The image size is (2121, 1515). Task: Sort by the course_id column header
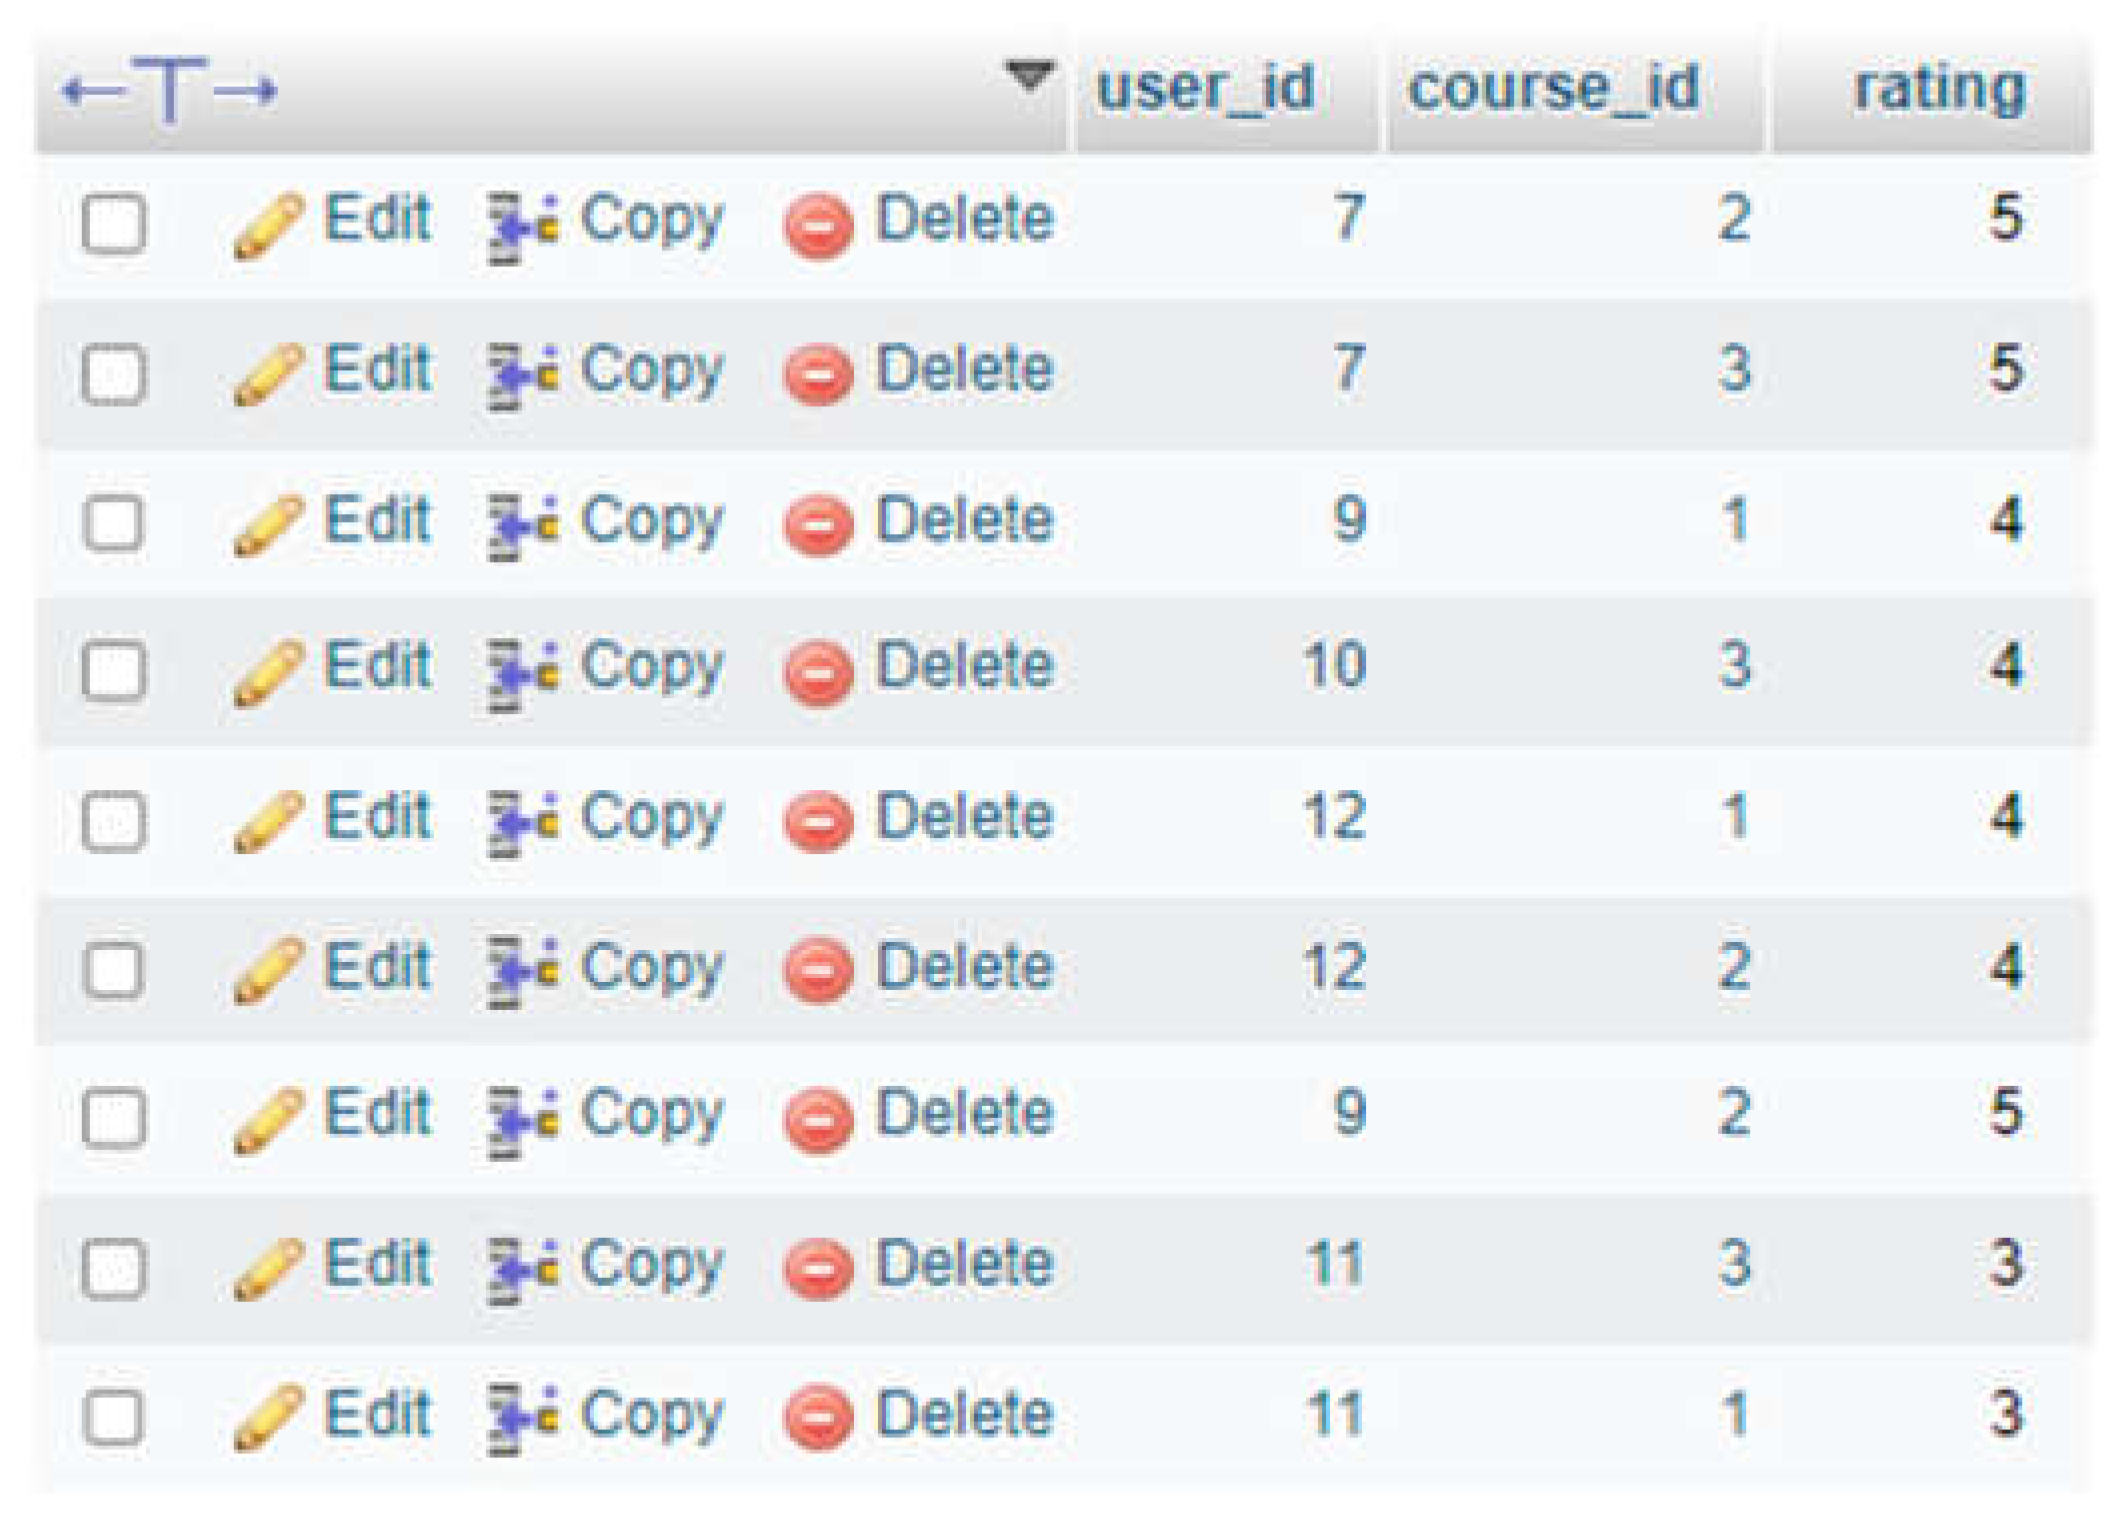coord(1553,88)
